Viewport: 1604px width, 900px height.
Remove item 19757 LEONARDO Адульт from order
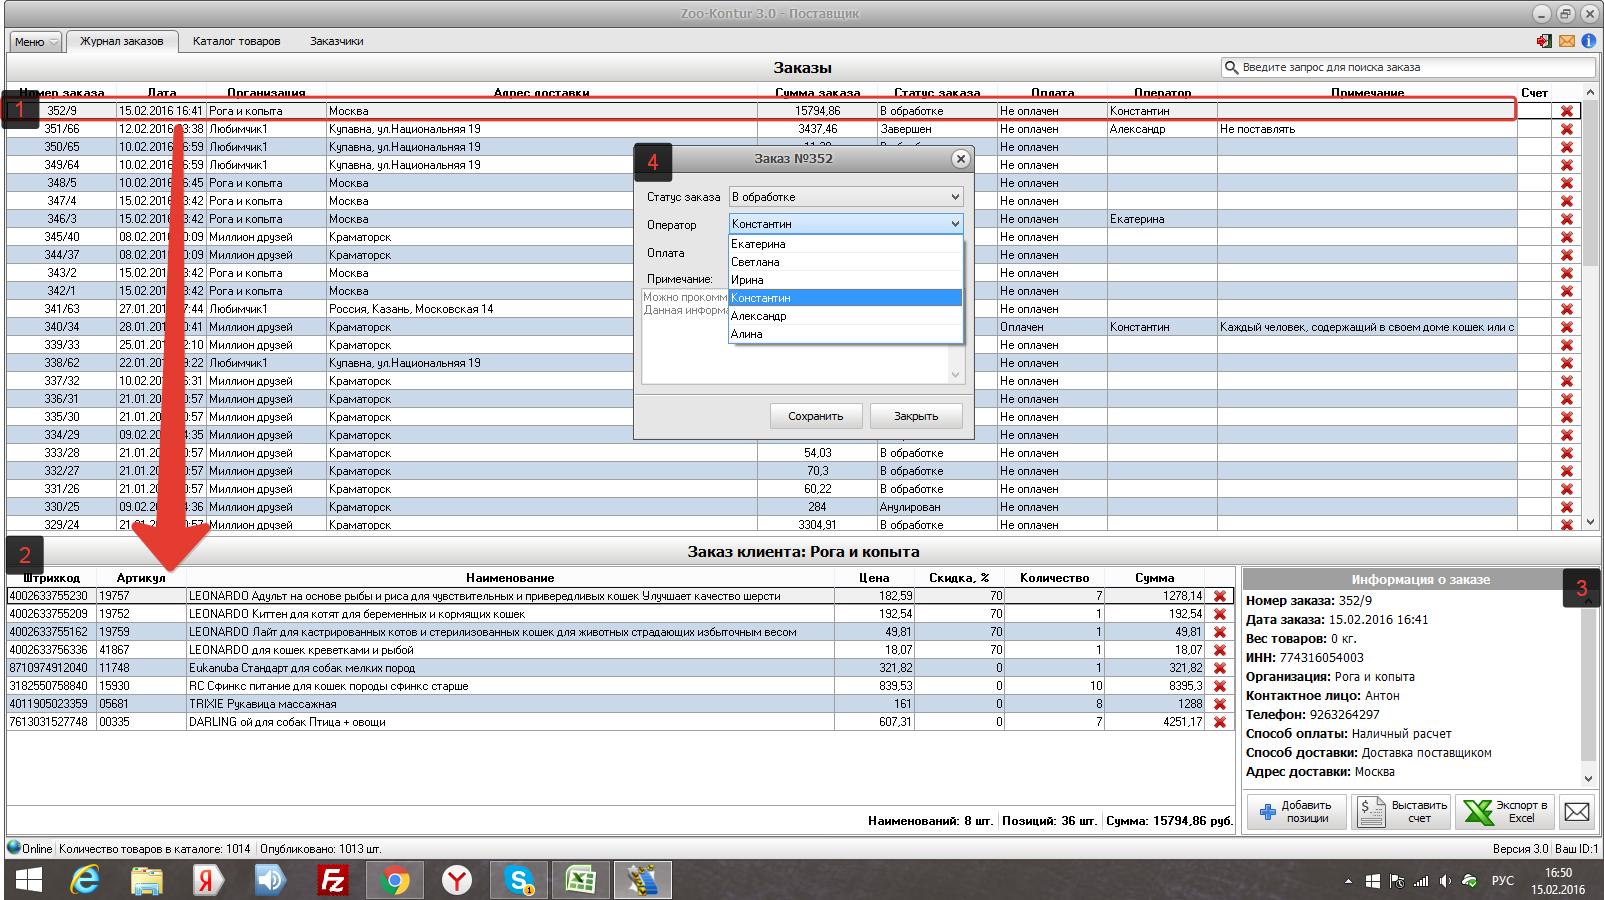tap(1220, 596)
